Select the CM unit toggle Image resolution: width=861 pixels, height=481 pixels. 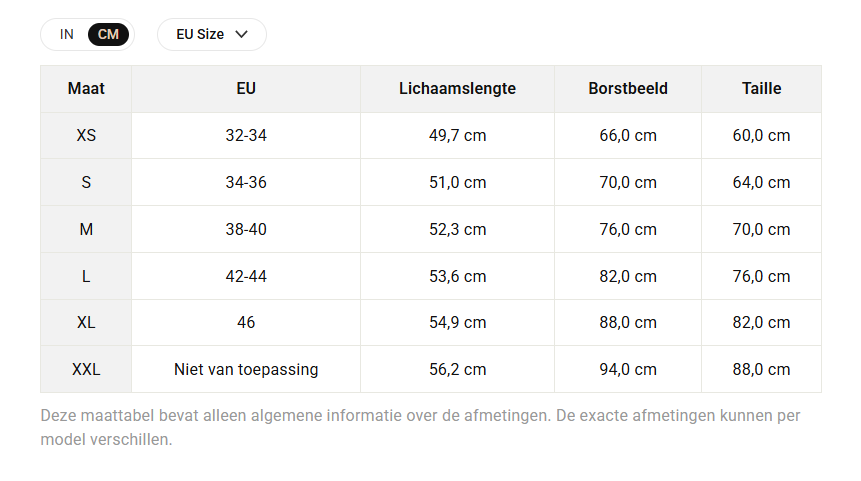click(108, 35)
